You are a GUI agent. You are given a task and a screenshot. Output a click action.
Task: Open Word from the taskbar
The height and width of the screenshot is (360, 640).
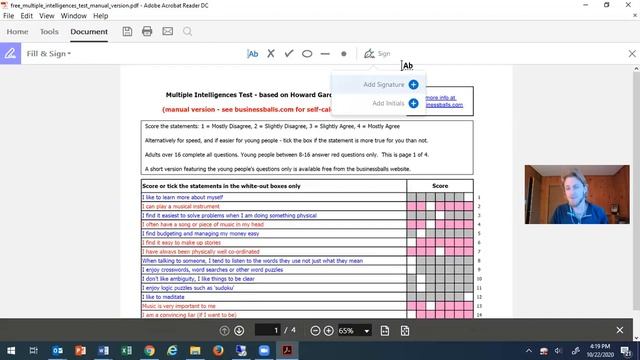[103, 351]
